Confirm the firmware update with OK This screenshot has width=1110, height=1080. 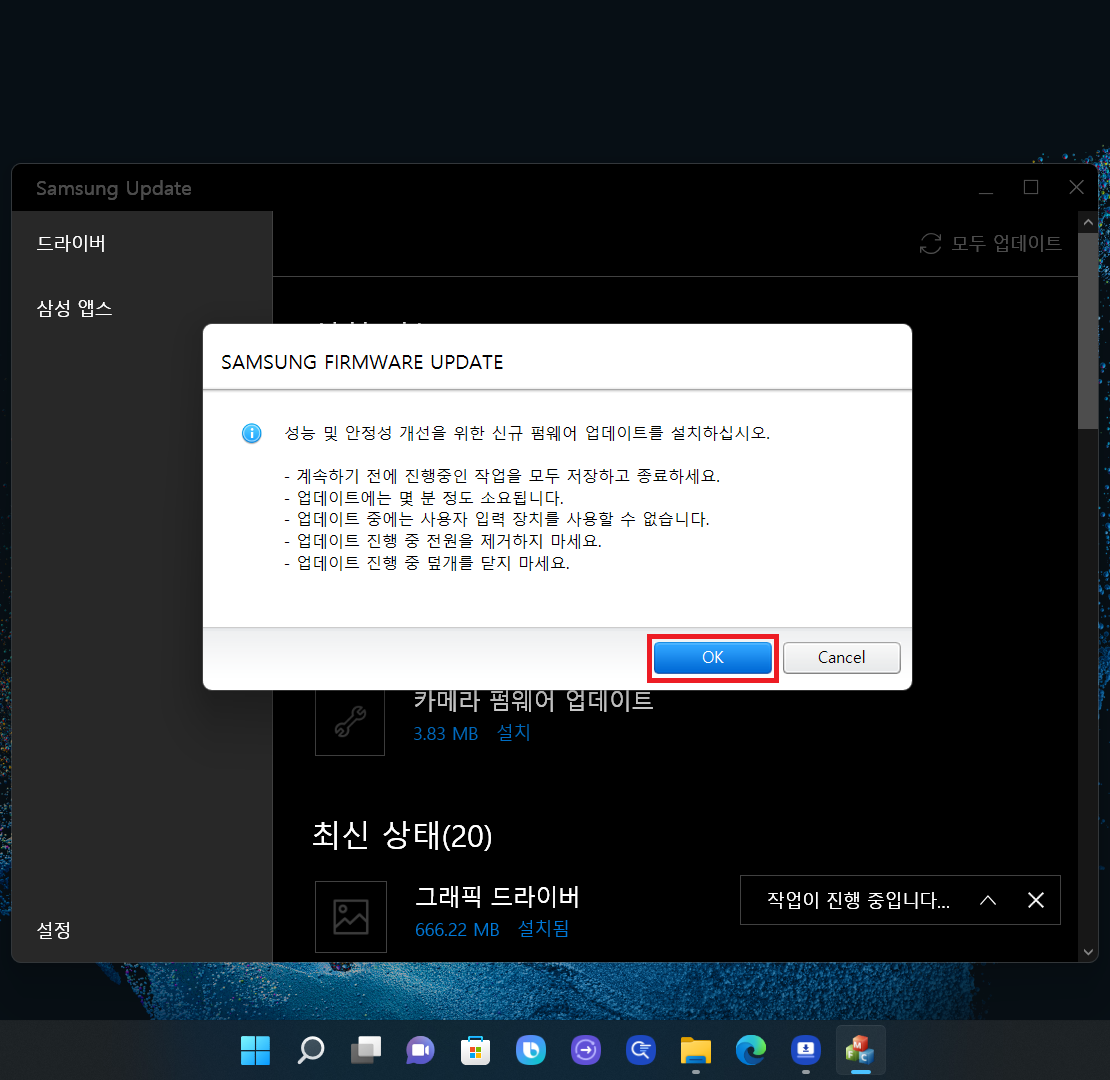(x=712, y=657)
